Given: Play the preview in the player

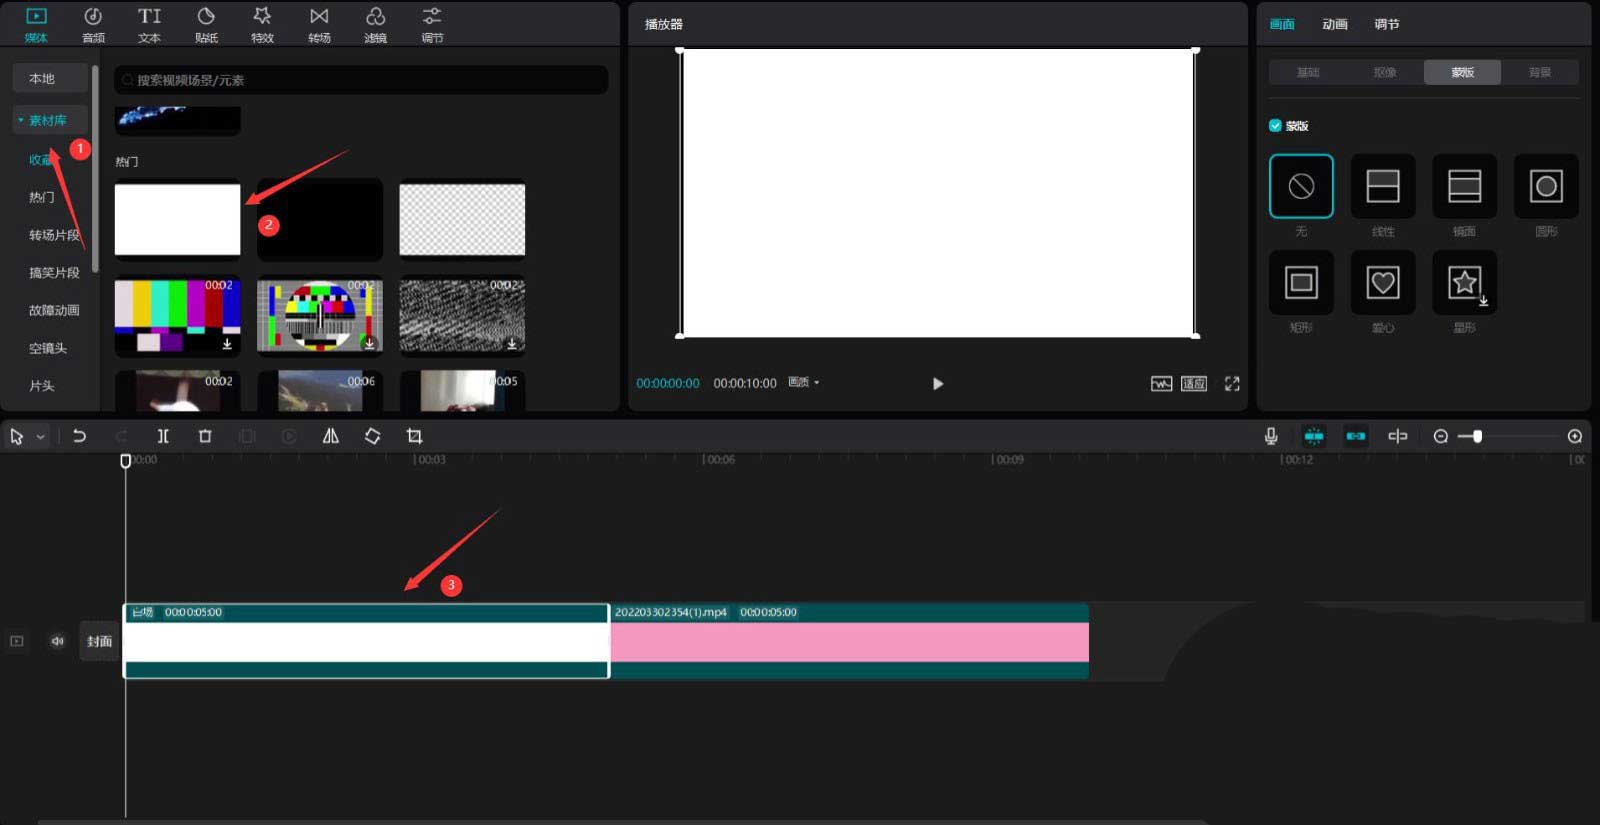Looking at the screenshot, I should point(937,383).
